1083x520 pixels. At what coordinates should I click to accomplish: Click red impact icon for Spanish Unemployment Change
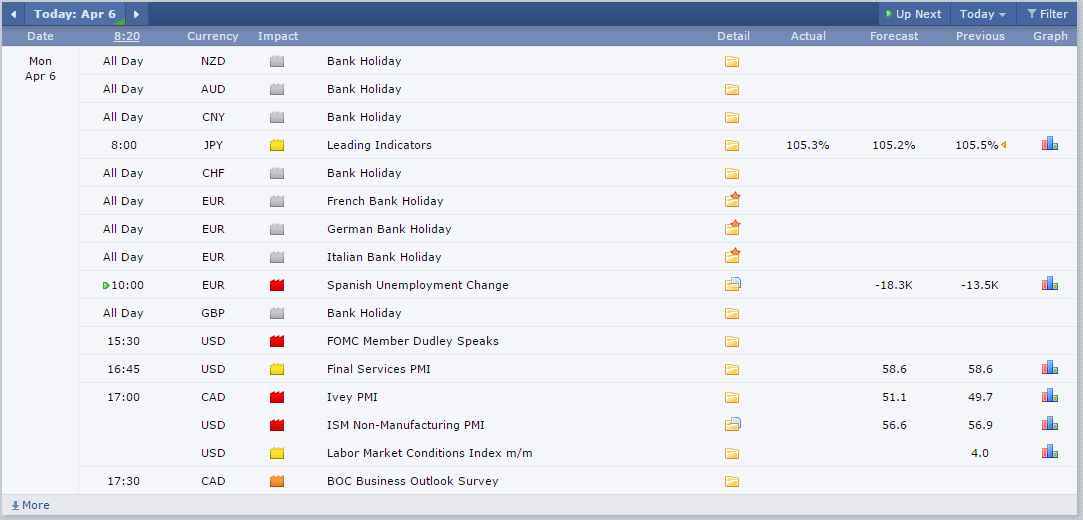(x=277, y=285)
